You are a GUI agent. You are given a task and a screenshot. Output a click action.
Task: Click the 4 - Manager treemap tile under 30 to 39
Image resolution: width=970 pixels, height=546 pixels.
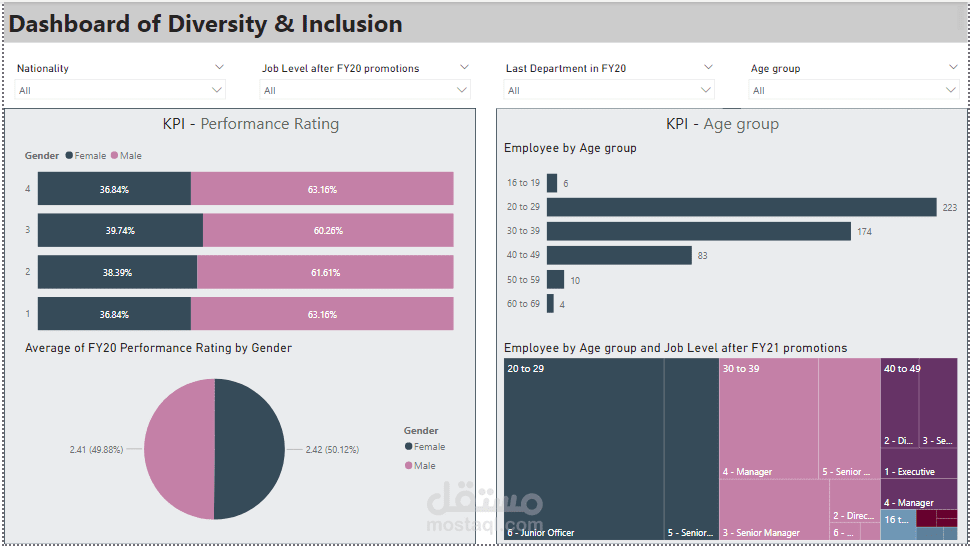768,418
